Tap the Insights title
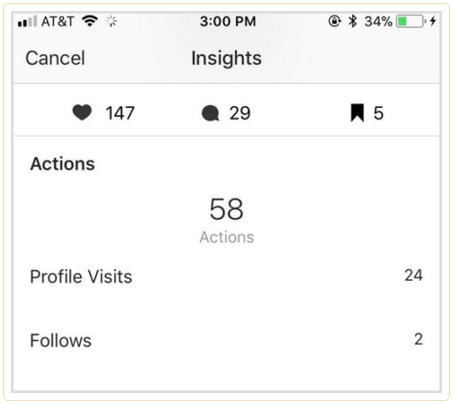 pyautogui.click(x=226, y=59)
